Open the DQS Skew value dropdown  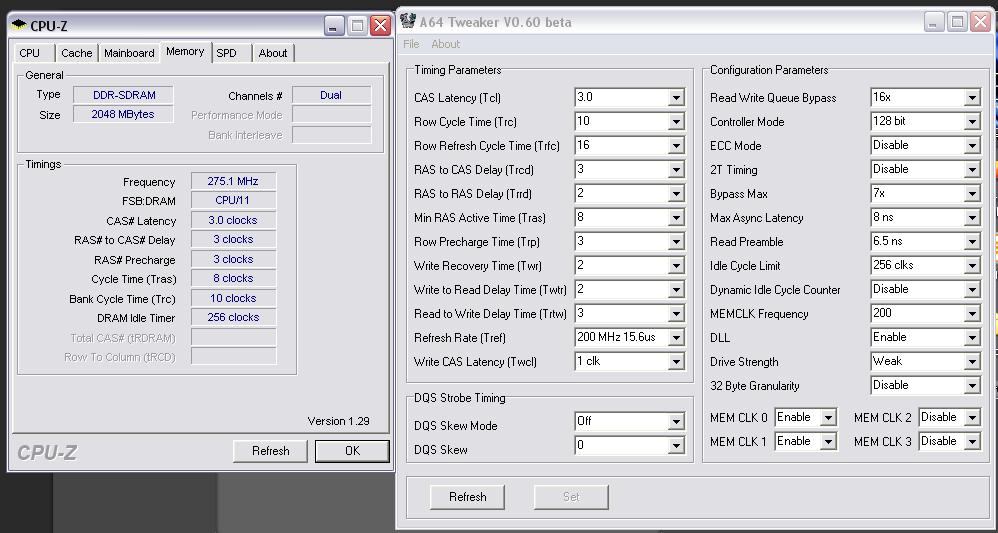[676, 446]
